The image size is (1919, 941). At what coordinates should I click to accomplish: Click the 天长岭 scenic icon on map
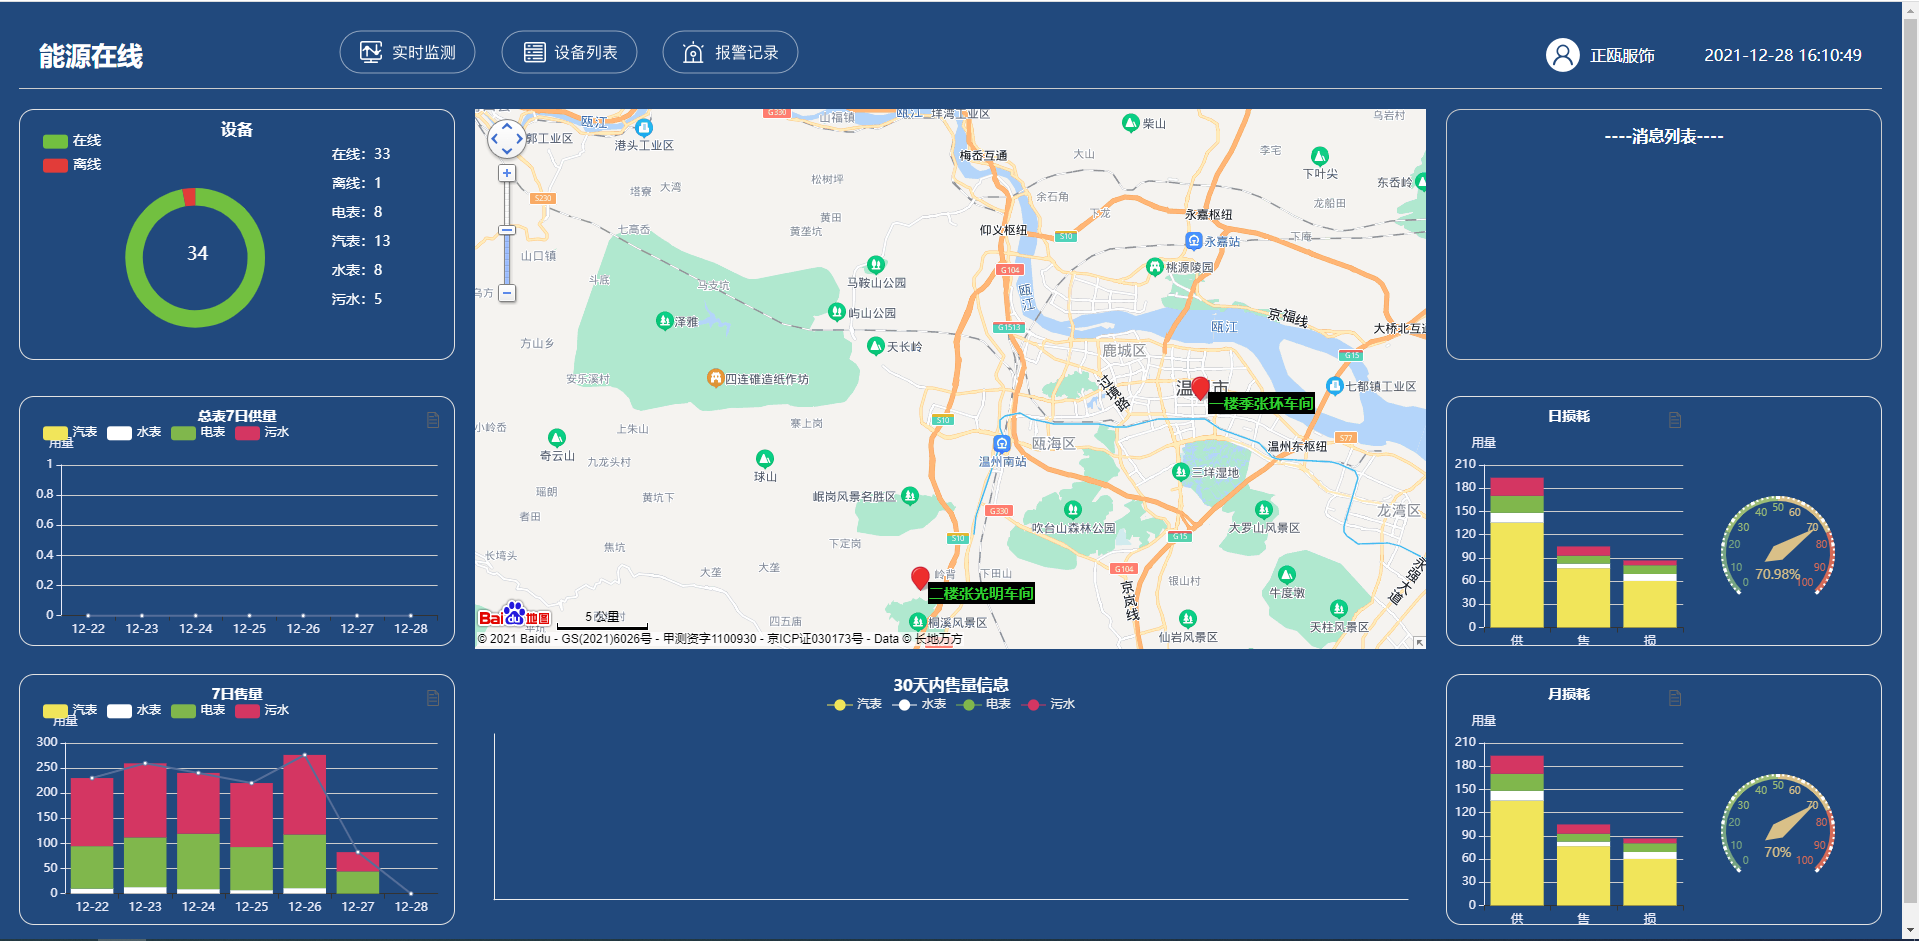[x=875, y=346]
